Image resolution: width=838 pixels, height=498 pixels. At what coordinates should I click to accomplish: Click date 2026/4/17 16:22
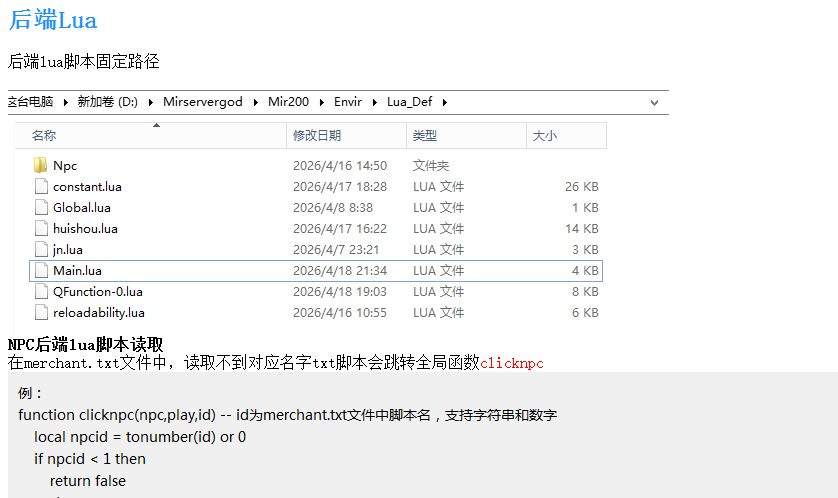[x=340, y=229]
